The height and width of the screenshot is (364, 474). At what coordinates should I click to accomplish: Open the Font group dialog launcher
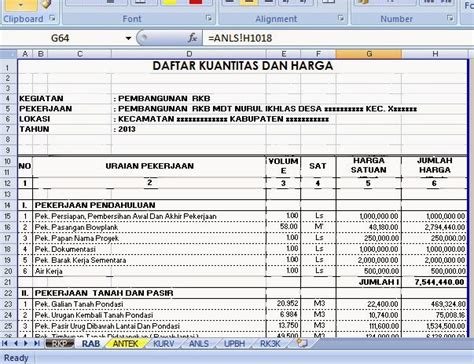pyautogui.click(x=209, y=18)
